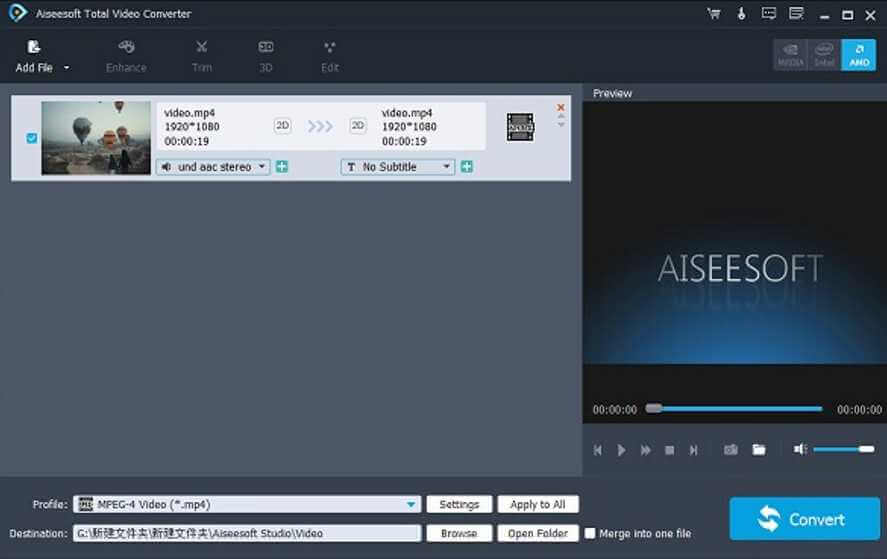Toggle Intel acceleration
Screen dimensions: 887x559
[x=824, y=55]
